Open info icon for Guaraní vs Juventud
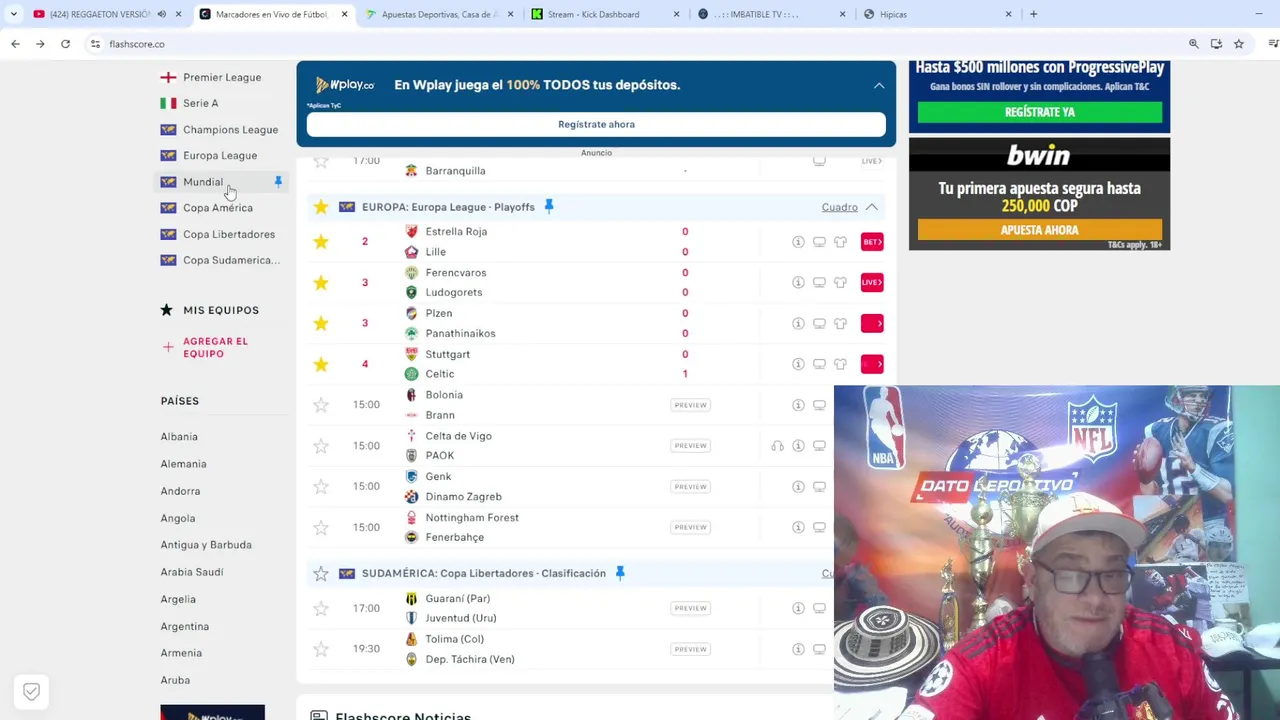The width and height of the screenshot is (1280, 720). (x=798, y=608)
